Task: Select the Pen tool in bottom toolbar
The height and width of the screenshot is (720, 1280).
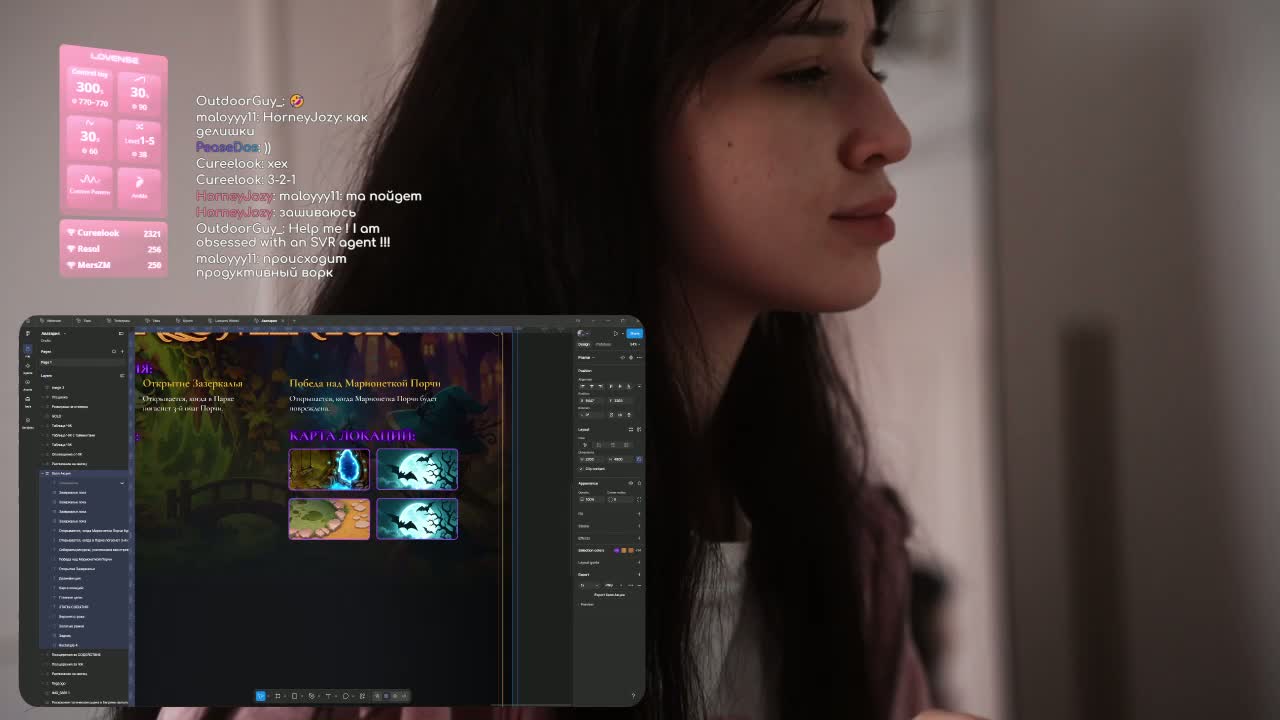Action: 311,696
